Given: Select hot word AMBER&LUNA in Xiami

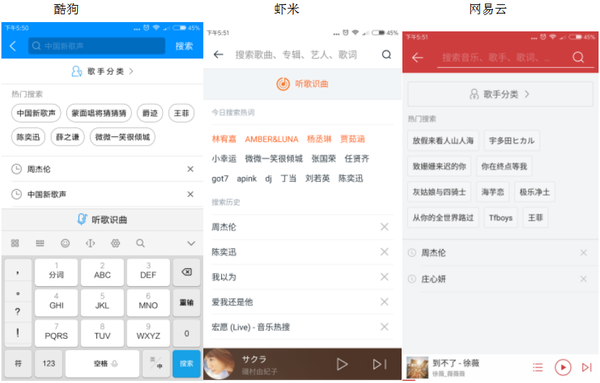Looking at the screenshot, I should click(x=271, y=139).
